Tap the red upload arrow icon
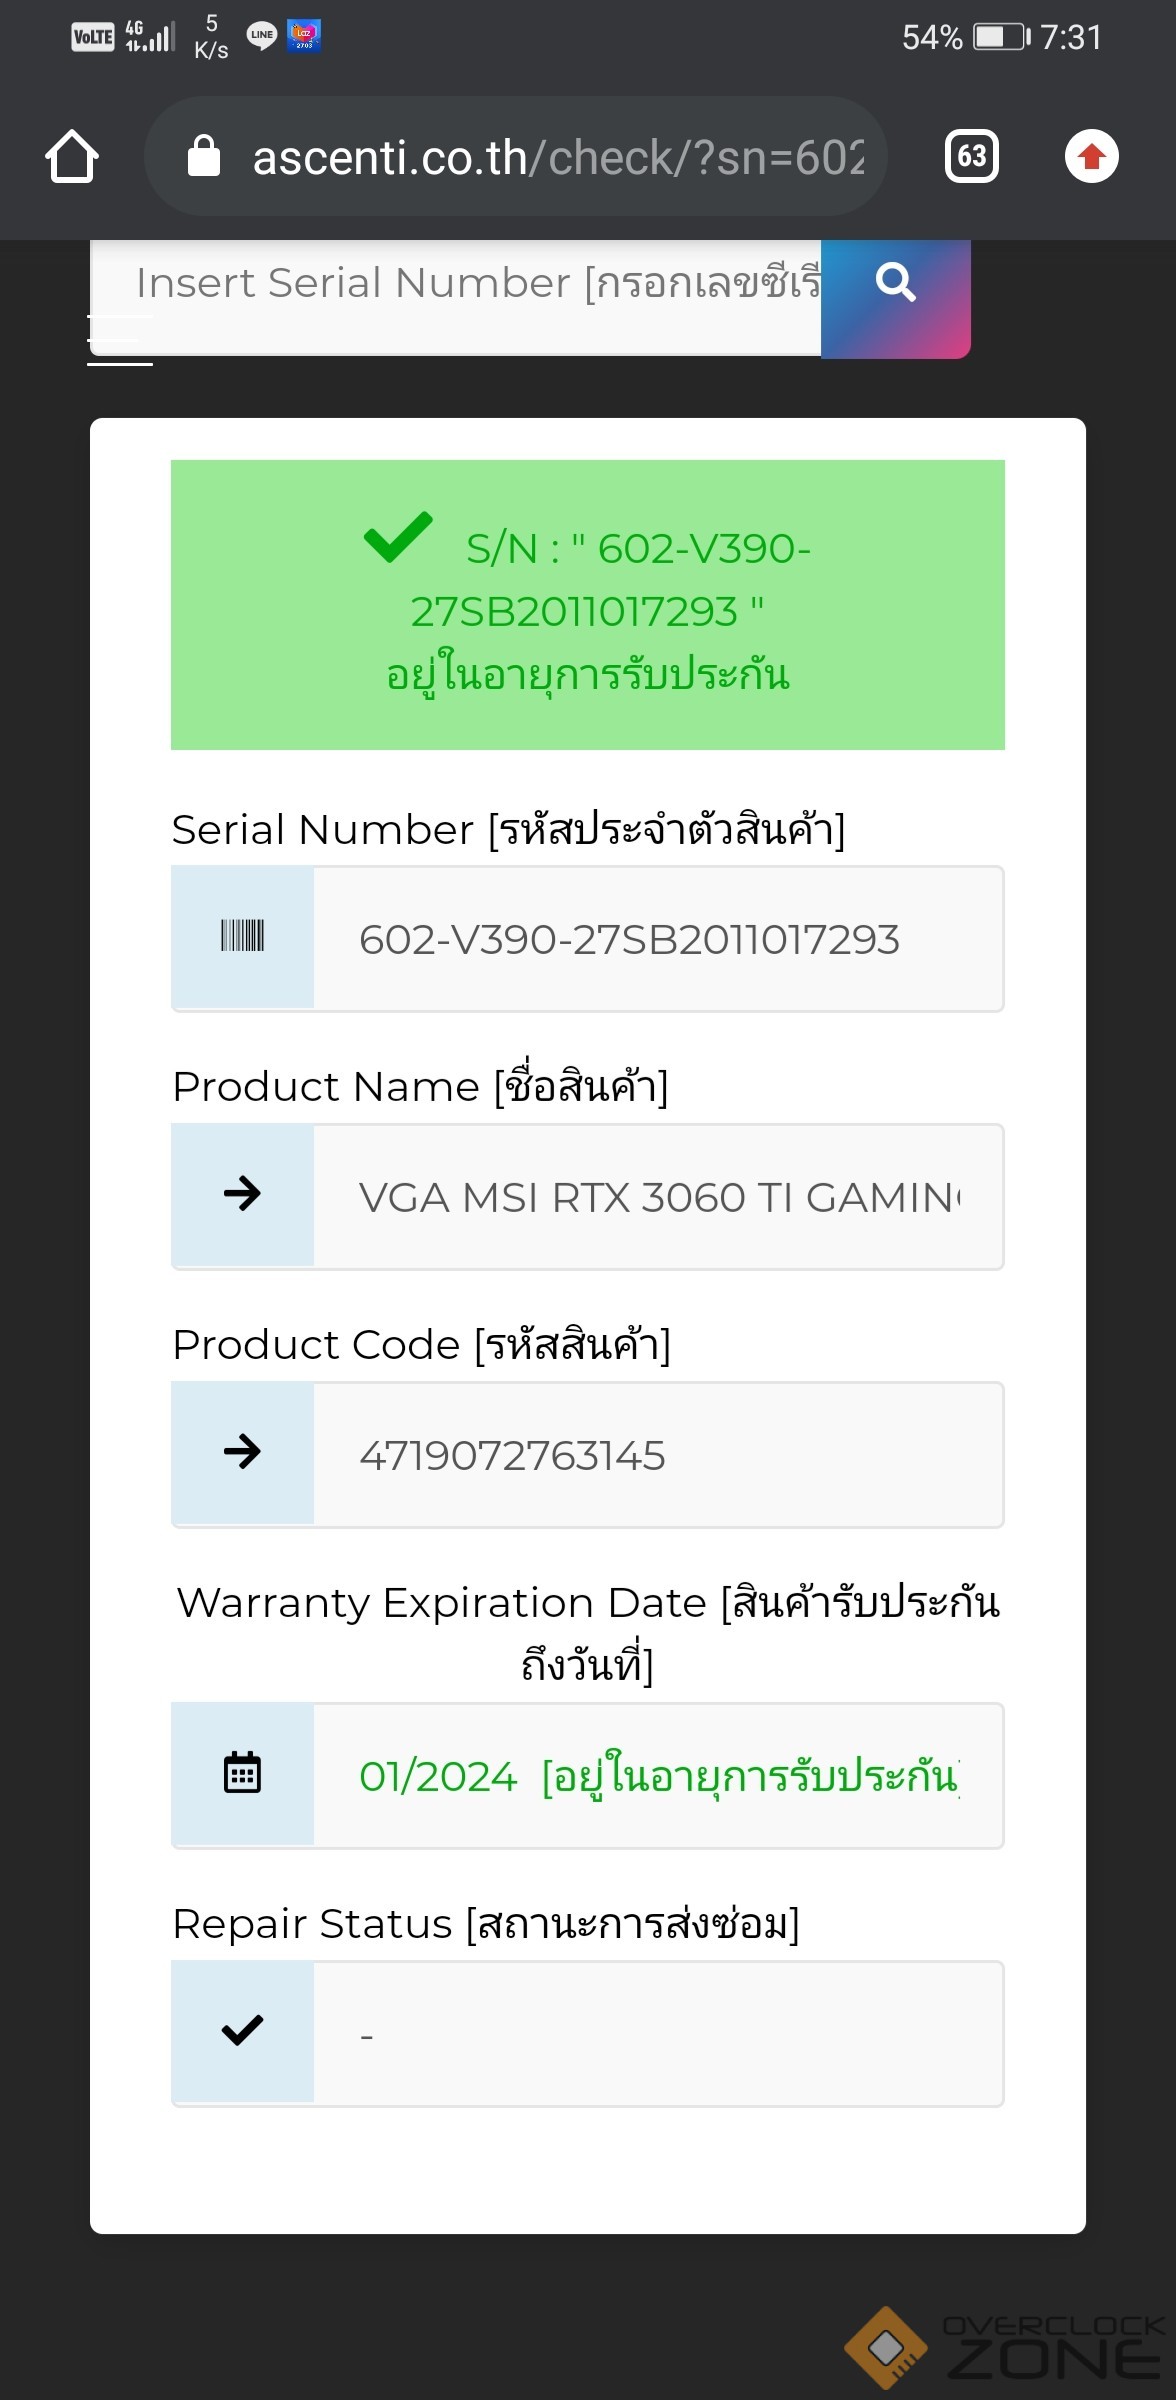This screenshot has width=1176, height=2400. coord(1091,157)
